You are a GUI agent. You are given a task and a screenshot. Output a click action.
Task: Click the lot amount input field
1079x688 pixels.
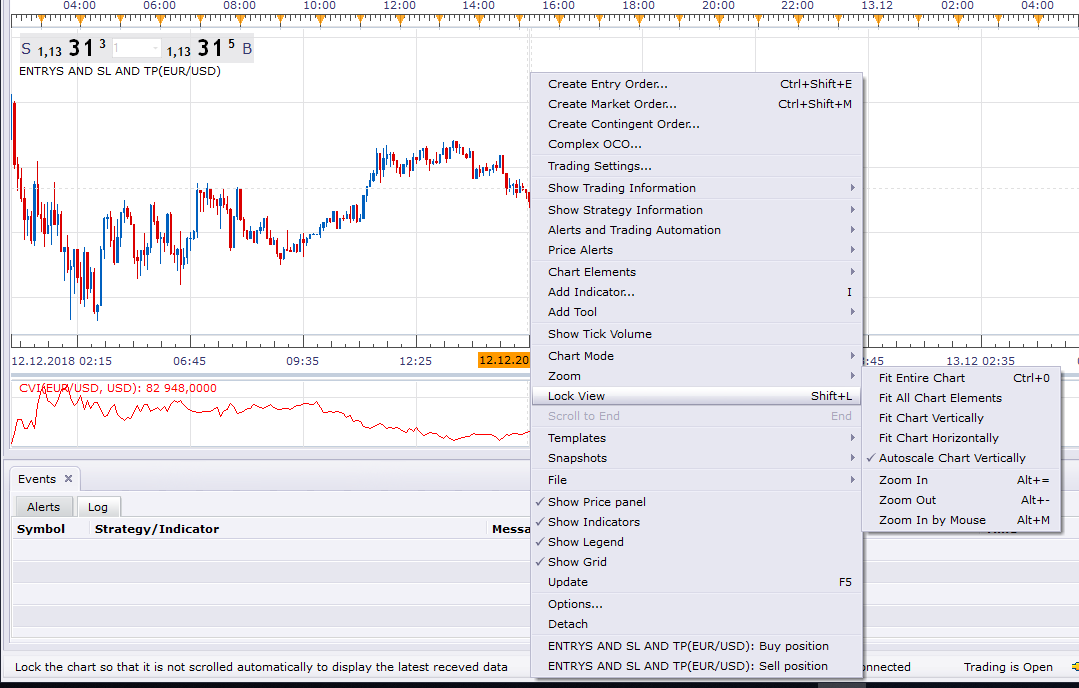136,49
